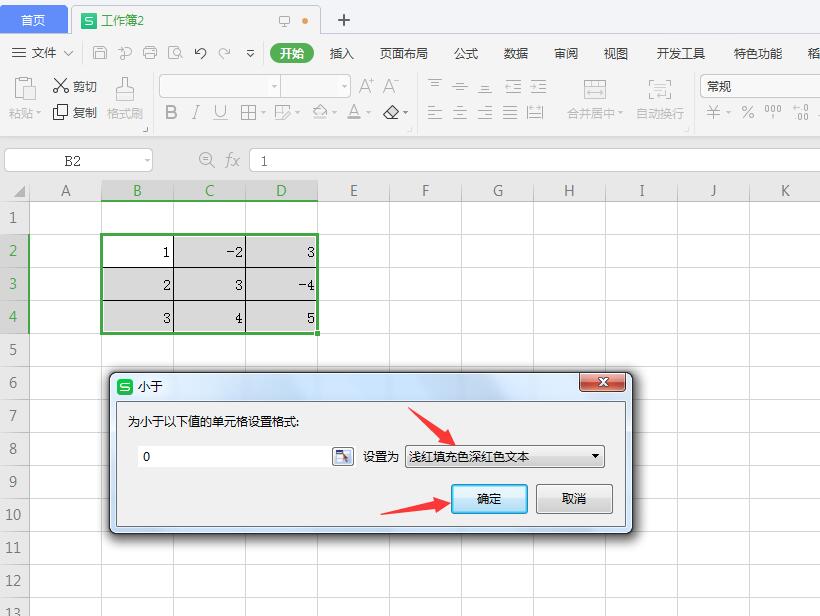Screen dimensions: 820x616
Task: Switch to the 插入 ribbon tab
Action: pyautogui.click(x=341, y=53)
